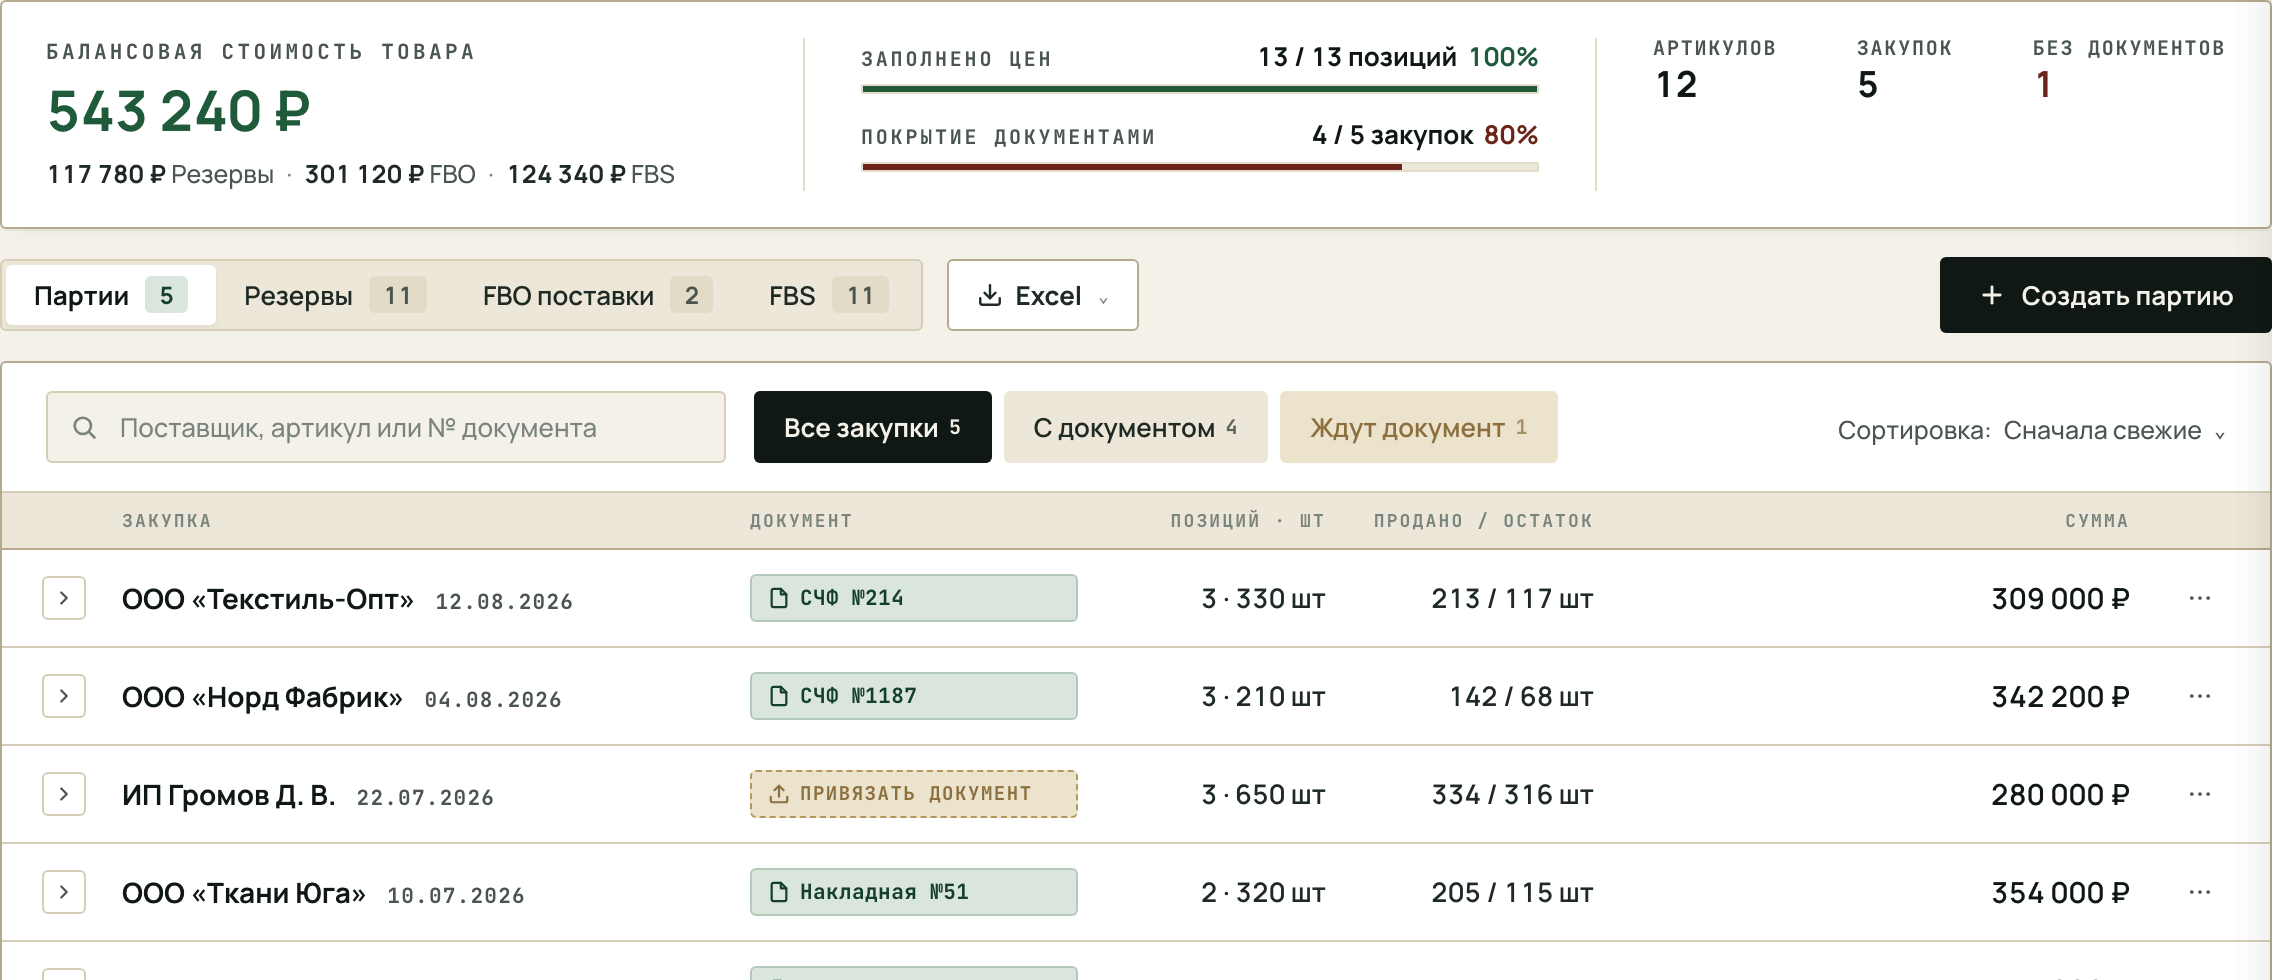The width and height of the screenshot is (2272, 980).
Task: Click the file icon on СЧФ №214
Action: (778, 598)
